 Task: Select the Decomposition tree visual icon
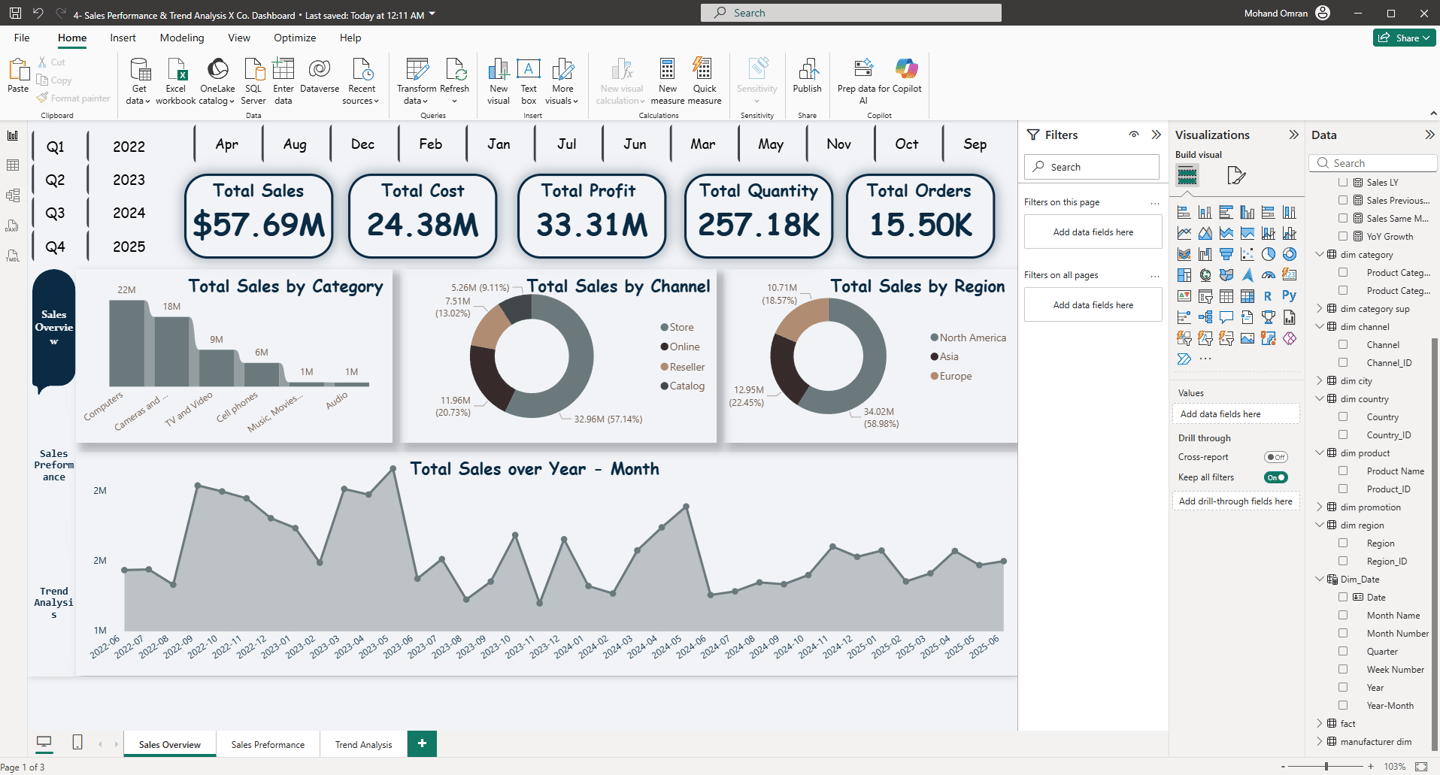(x=1205, y=317)
